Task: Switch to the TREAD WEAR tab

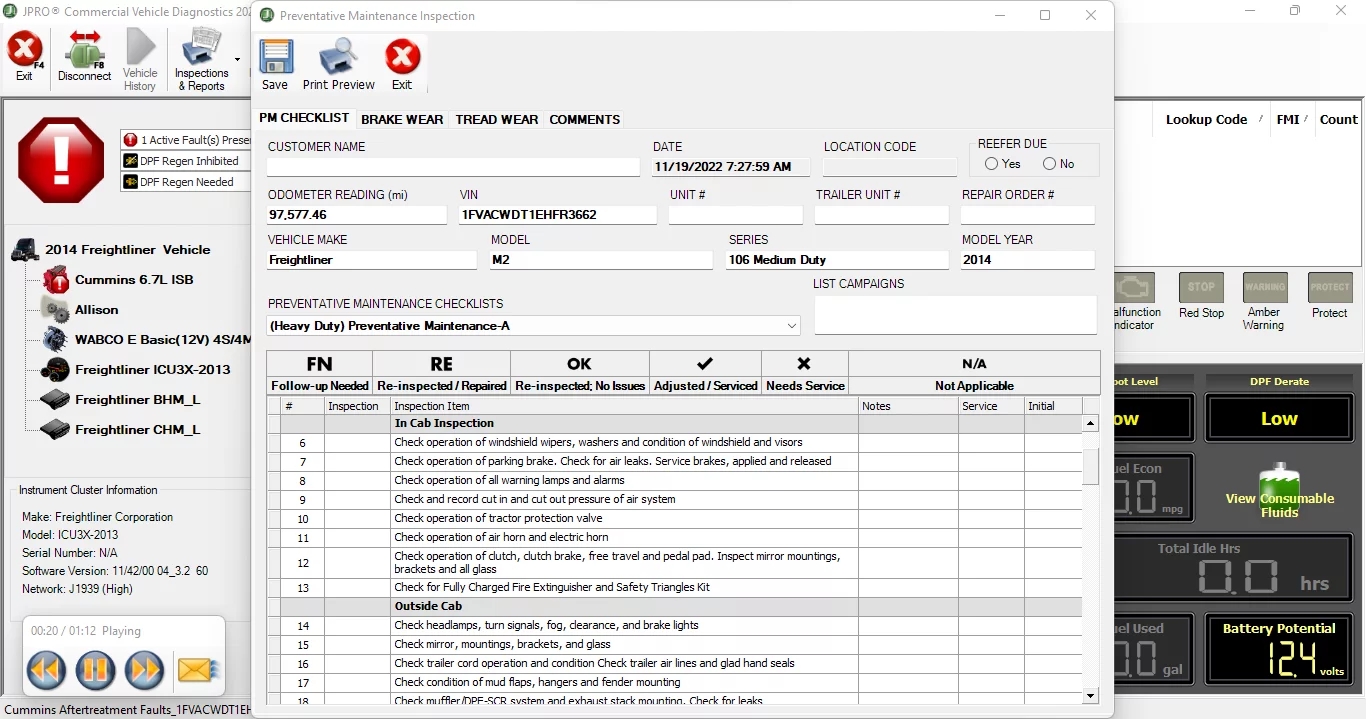Action: click(496, 119)
